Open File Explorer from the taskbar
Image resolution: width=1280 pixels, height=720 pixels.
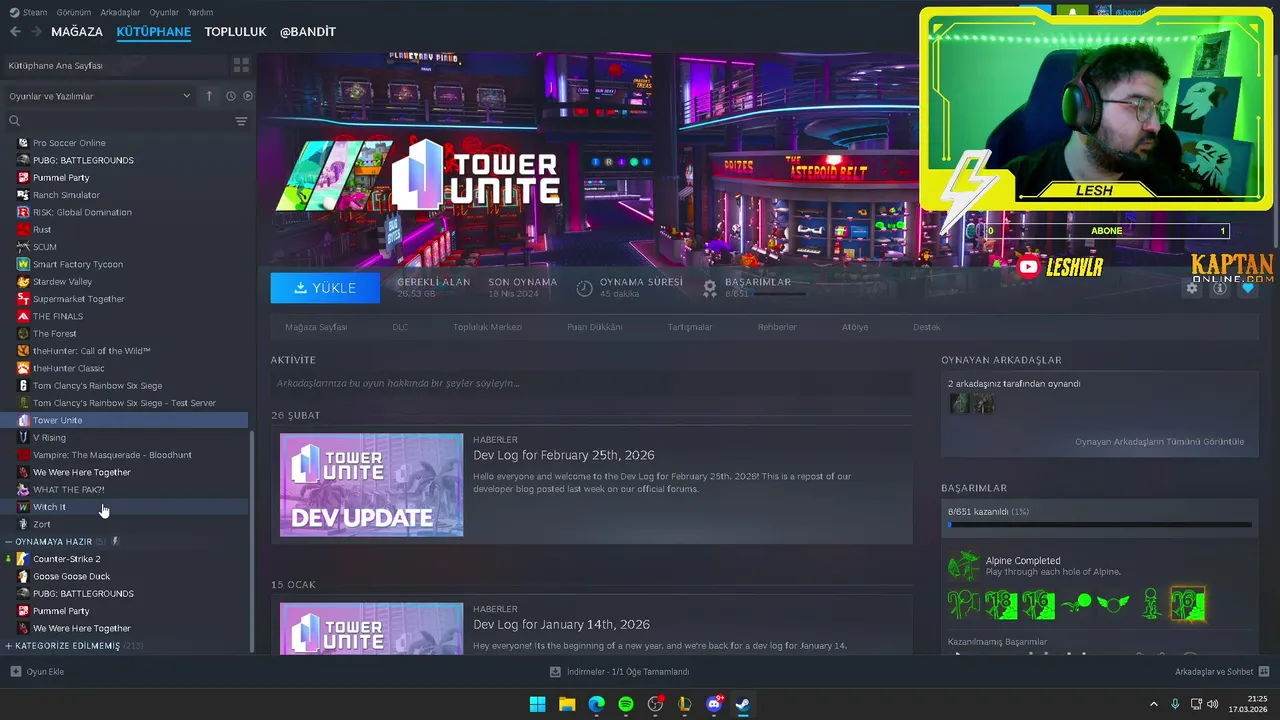(x=567, y=704)
